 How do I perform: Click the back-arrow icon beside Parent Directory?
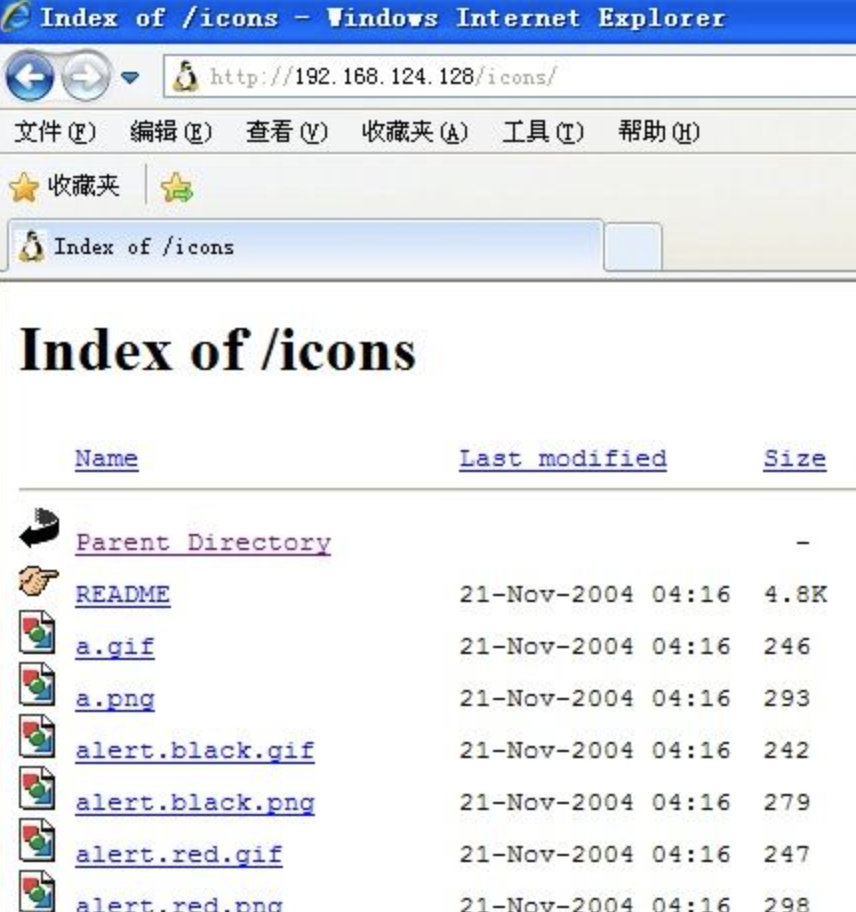pos(40,528)
